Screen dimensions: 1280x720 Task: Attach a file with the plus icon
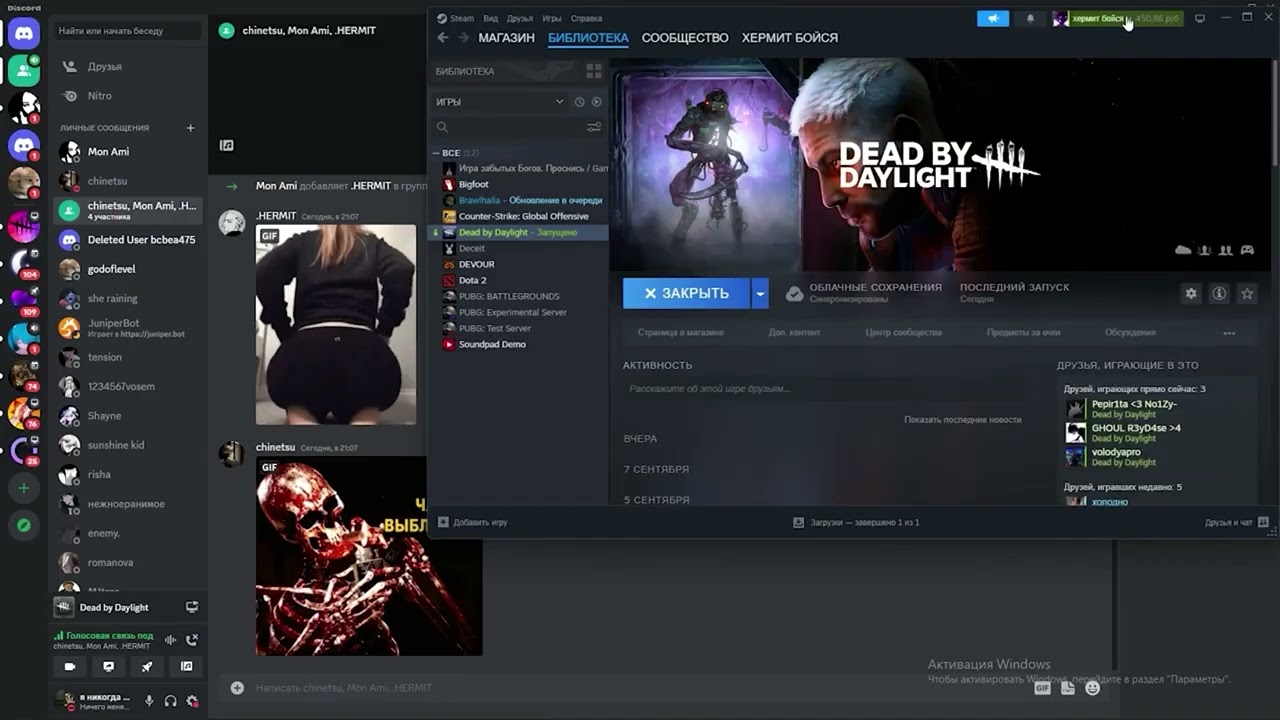tap(237, 688)
